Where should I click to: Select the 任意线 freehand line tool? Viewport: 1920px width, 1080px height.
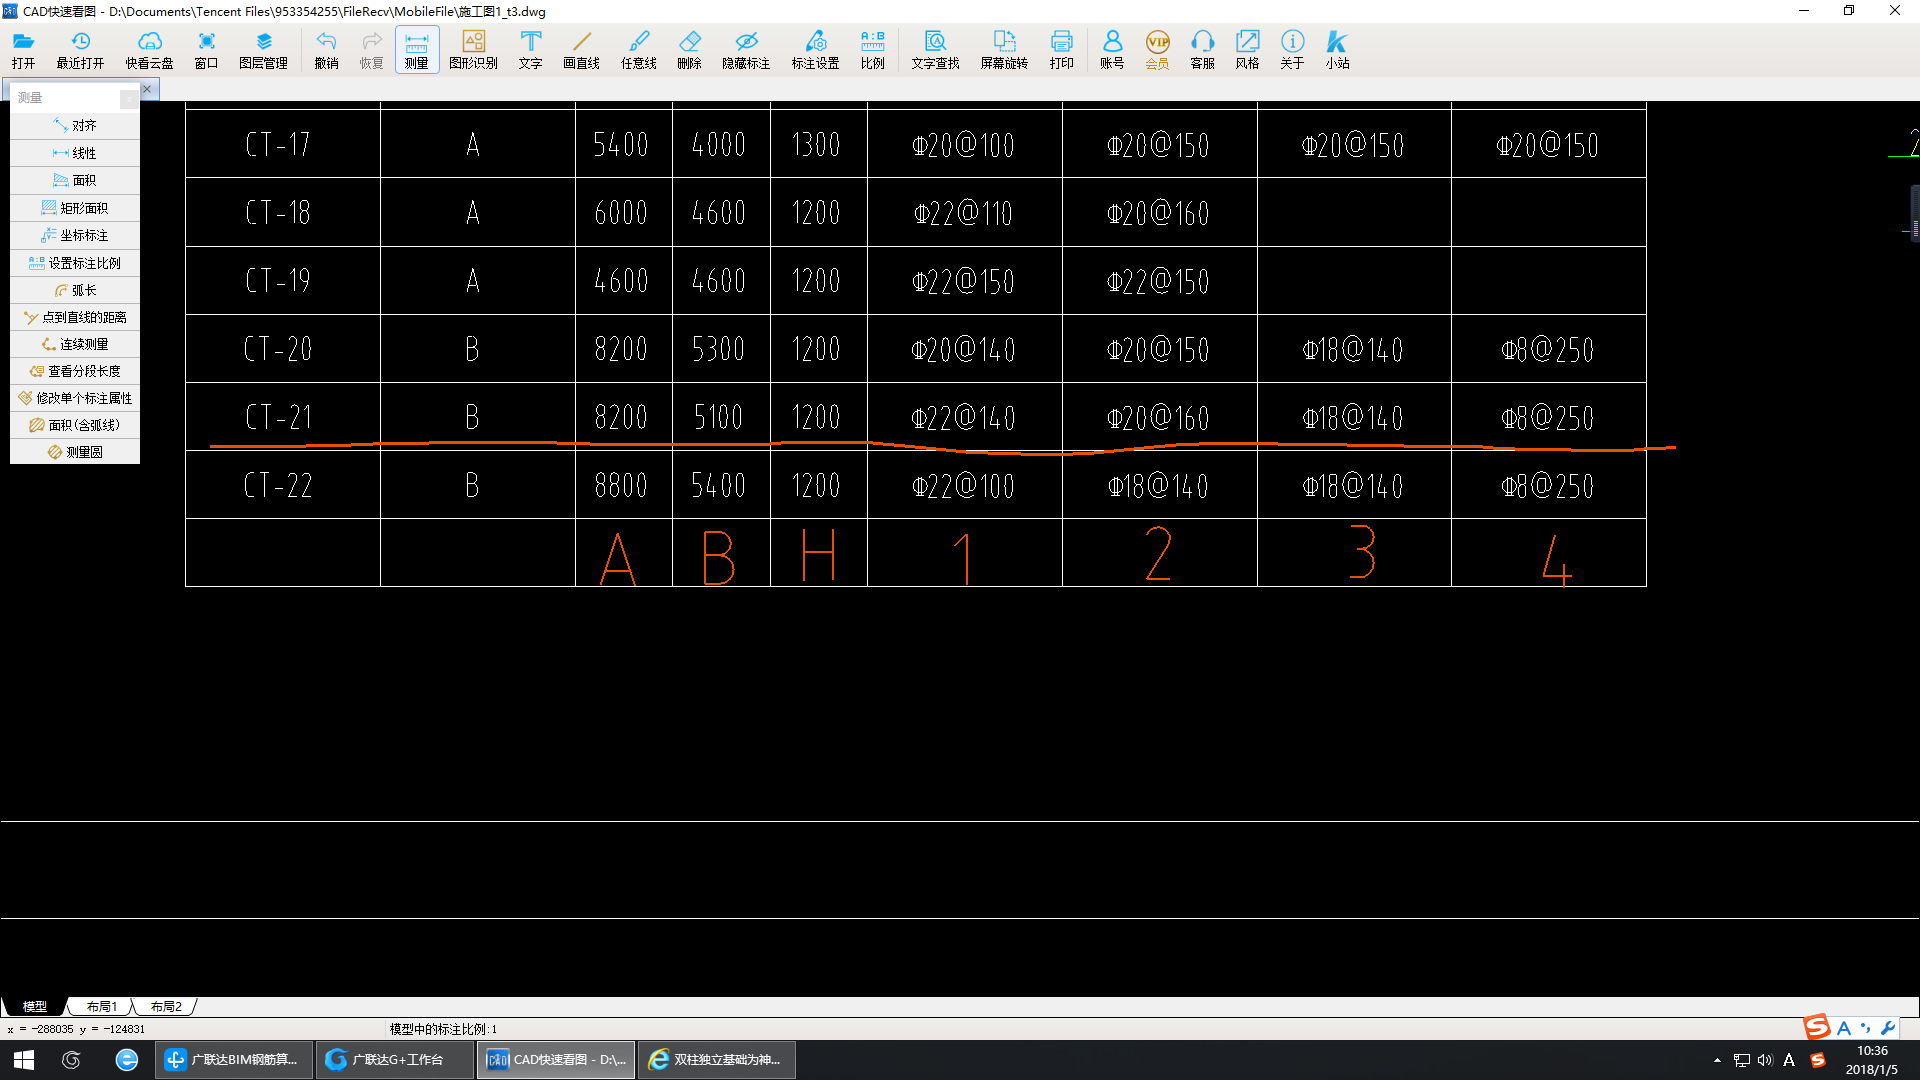click(638, 49)
